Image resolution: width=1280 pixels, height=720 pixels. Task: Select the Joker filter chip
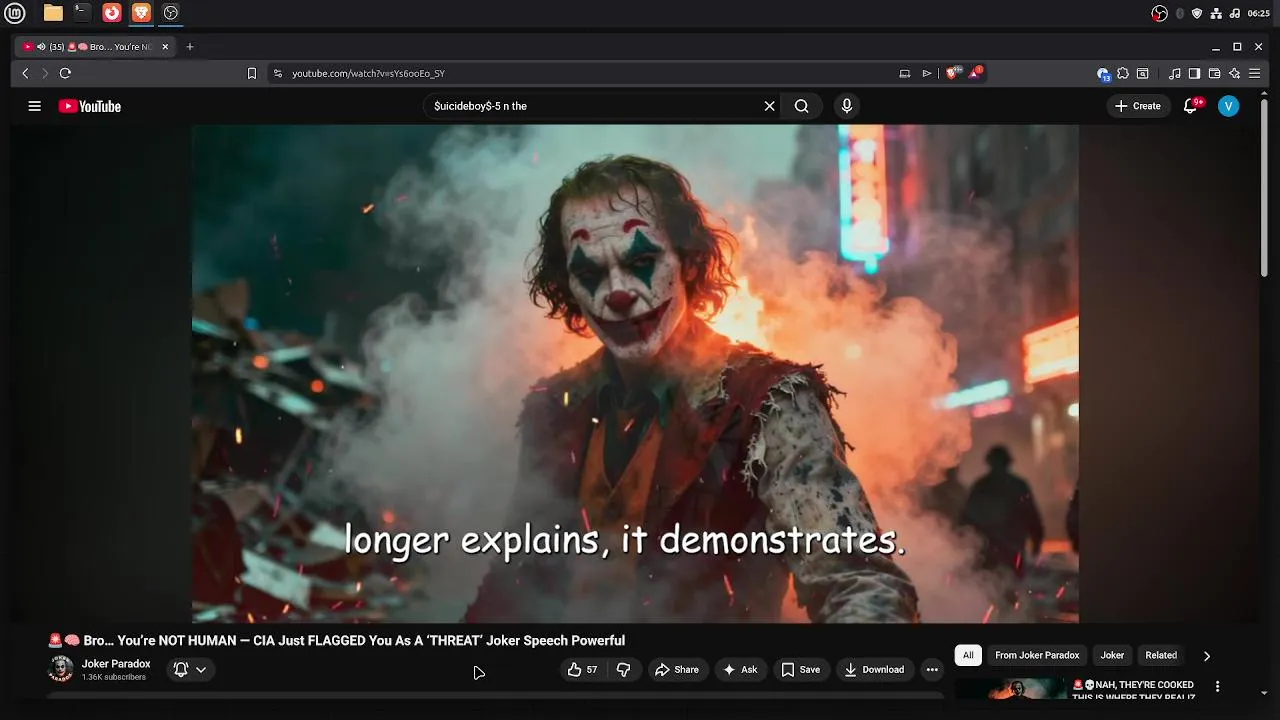[1112, 655]
